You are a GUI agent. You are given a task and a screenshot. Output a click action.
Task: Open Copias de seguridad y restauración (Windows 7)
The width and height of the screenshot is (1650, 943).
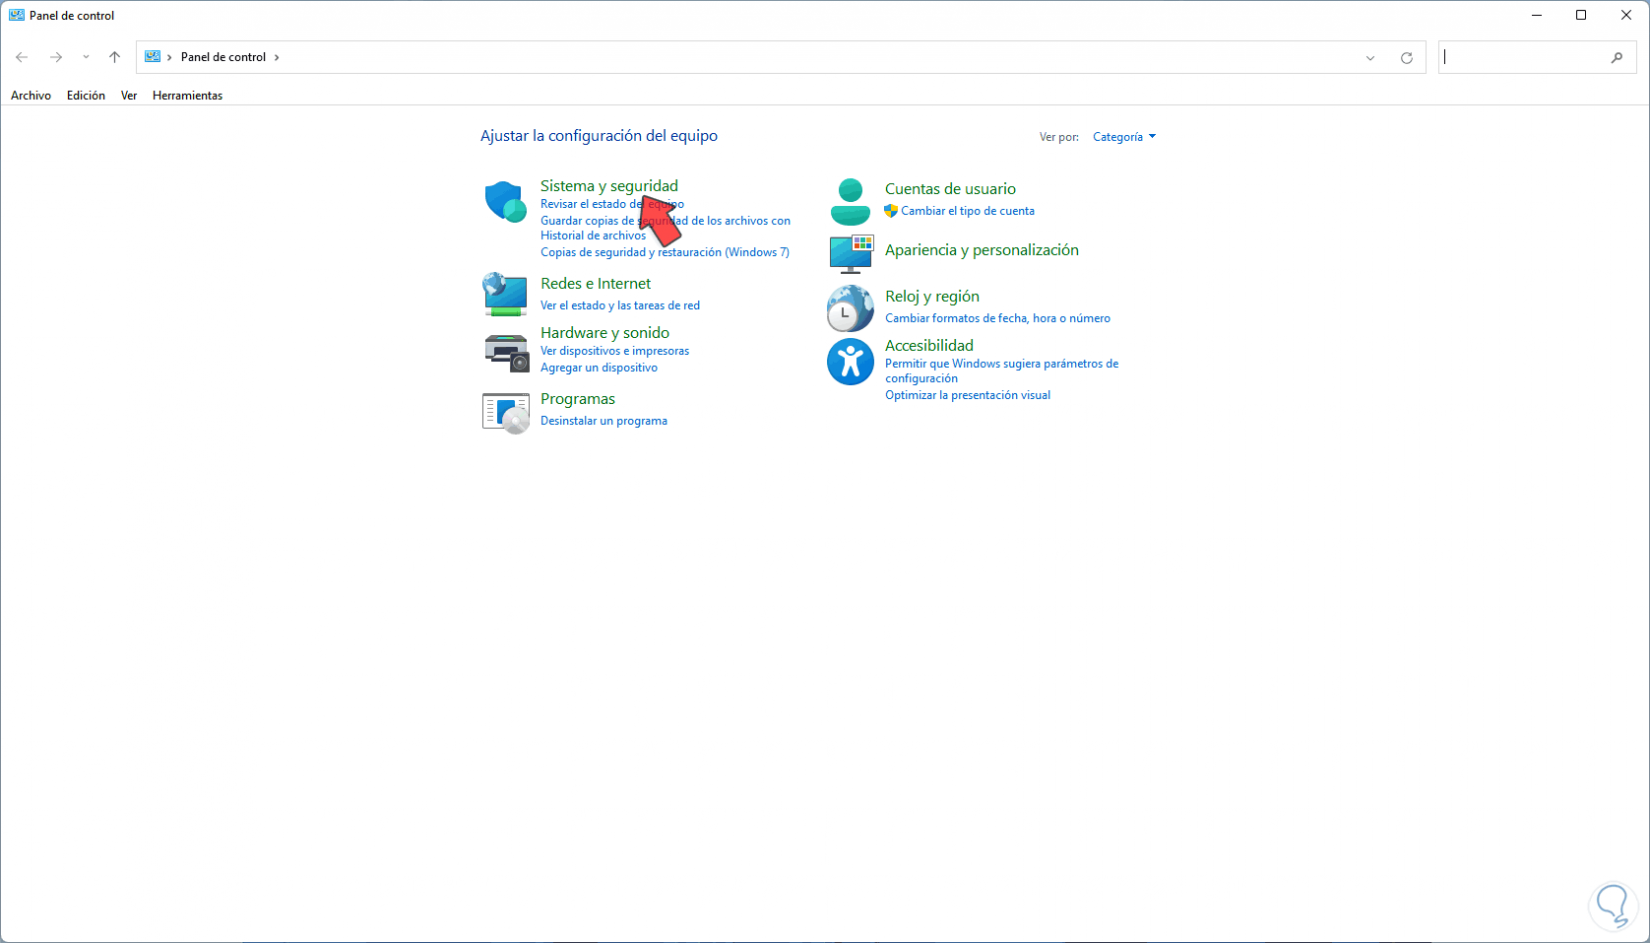(665, 252)
